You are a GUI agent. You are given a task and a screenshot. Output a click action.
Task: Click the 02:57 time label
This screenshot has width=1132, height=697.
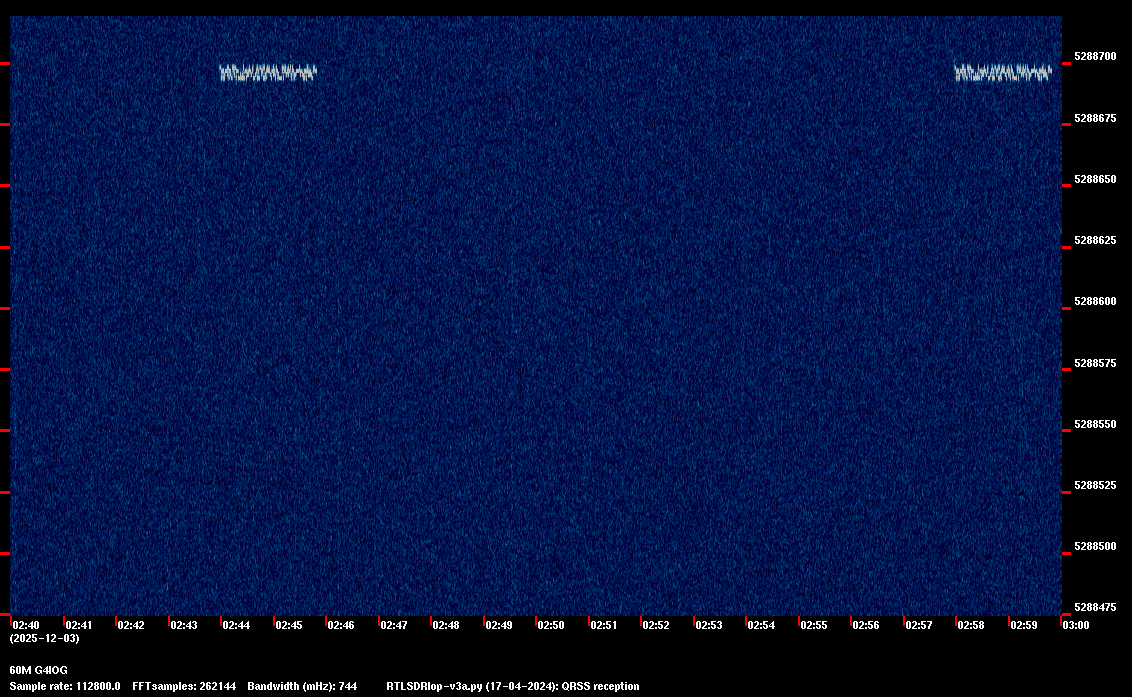(x=918, y=625)
